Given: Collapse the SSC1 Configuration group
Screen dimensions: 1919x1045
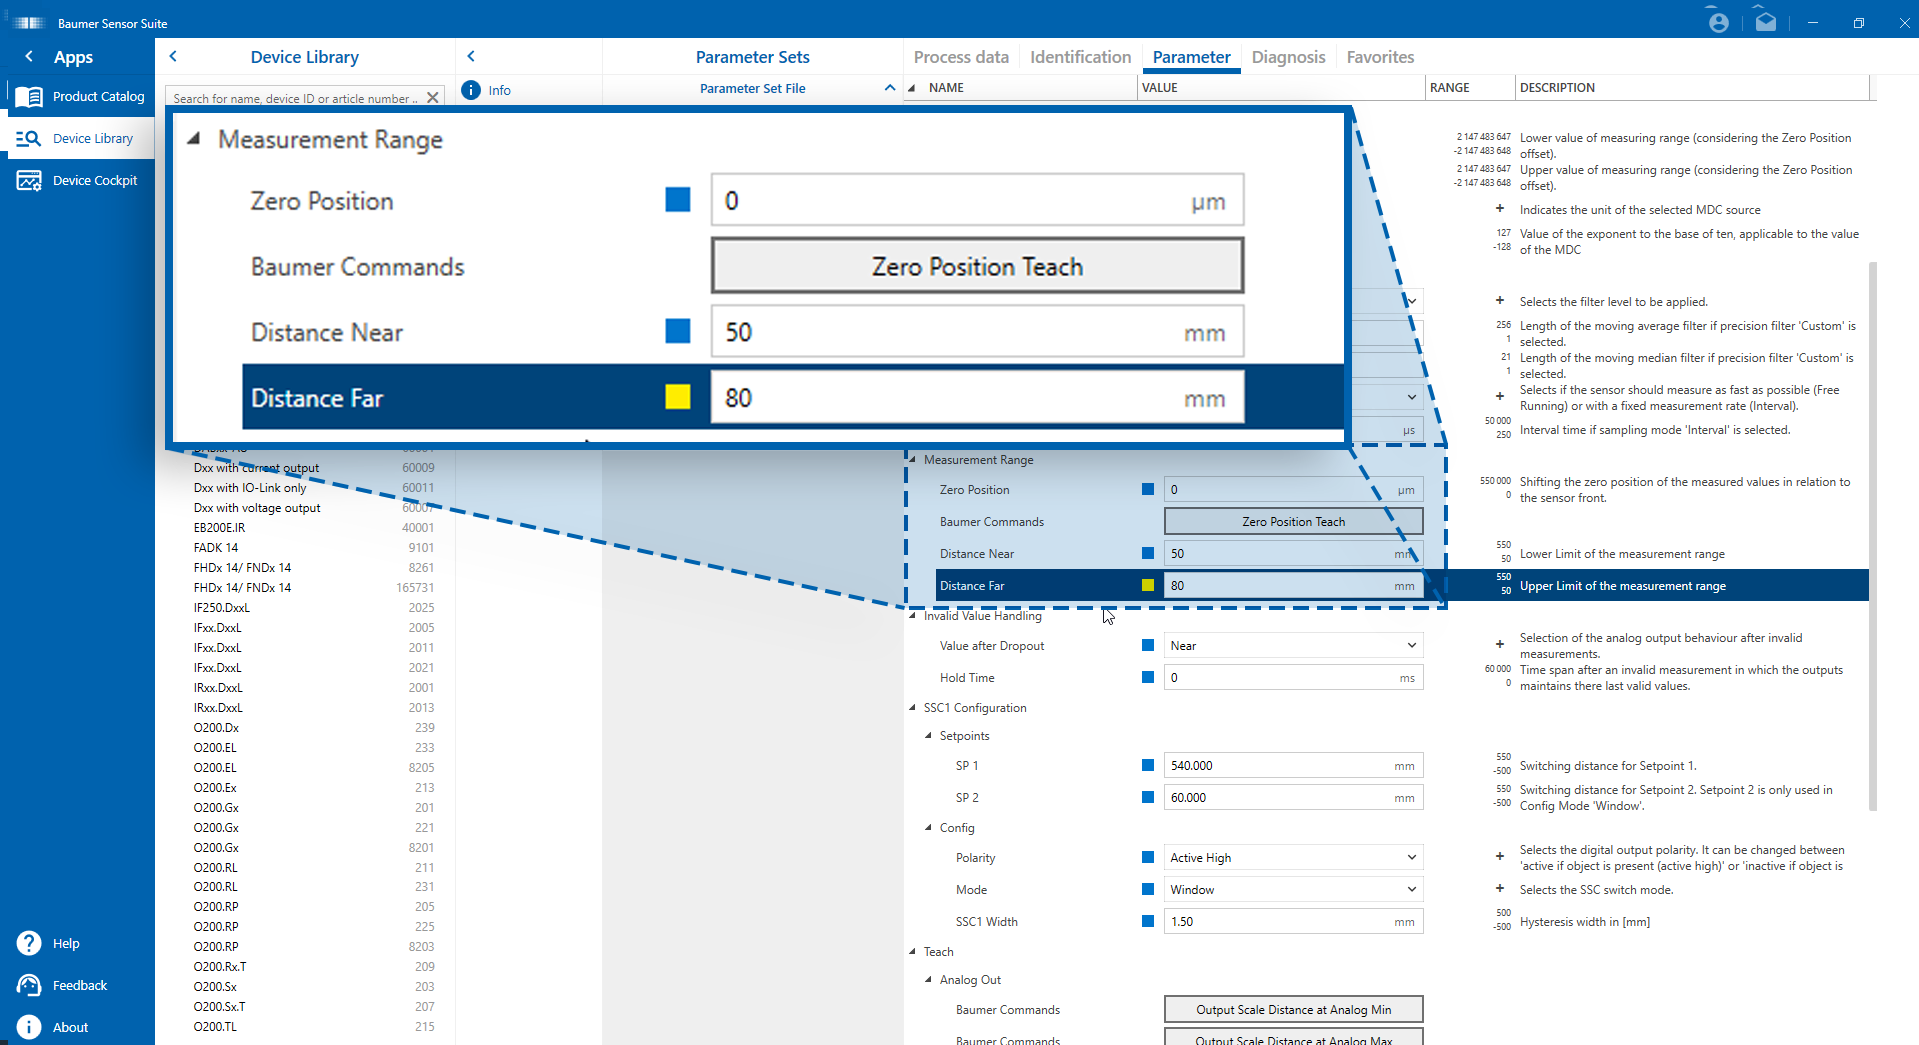Looking at the screenshot, I should pos(912,708).
